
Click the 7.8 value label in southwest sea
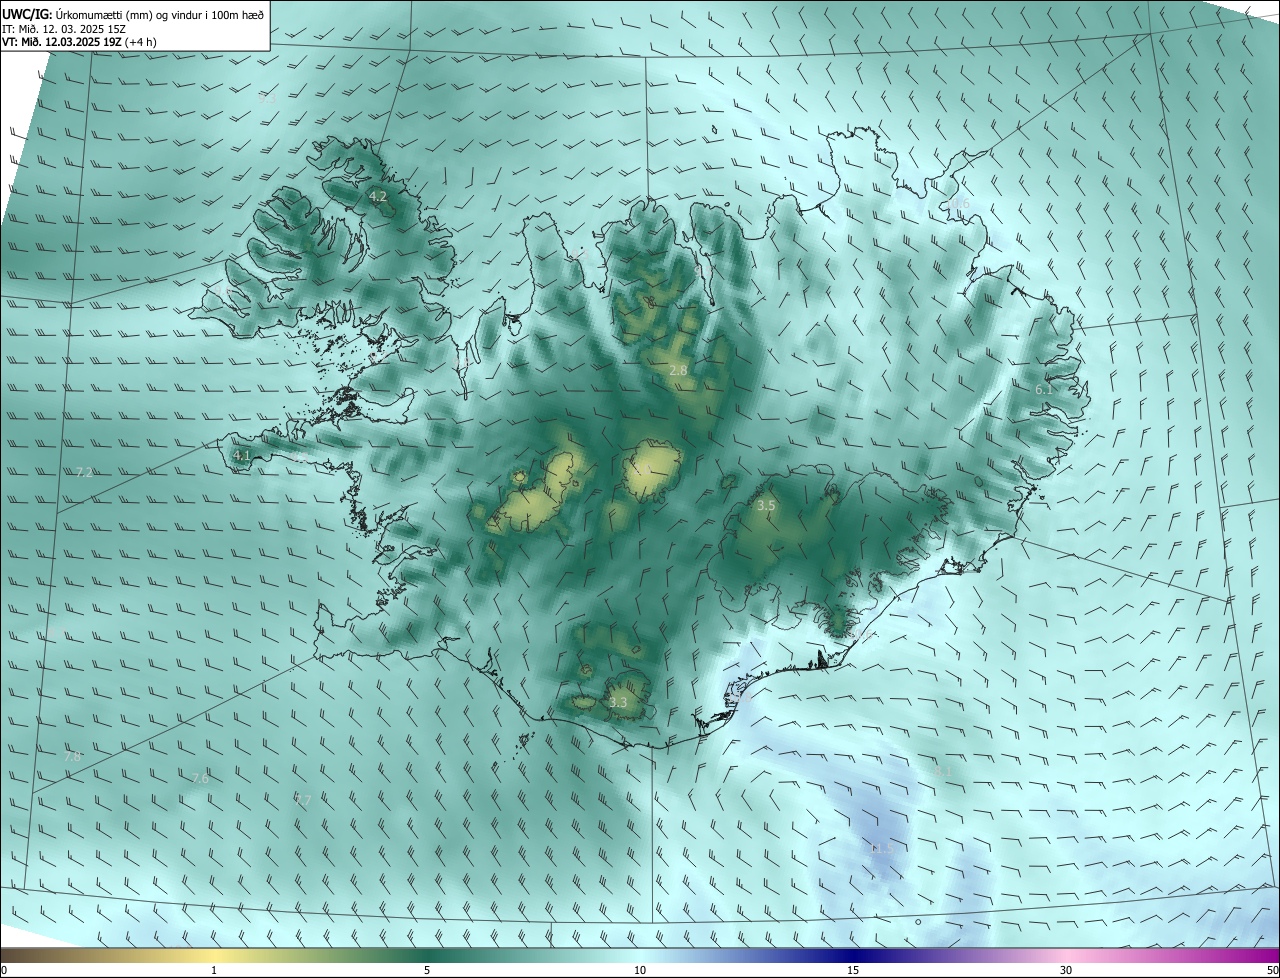[x=72, y=757]
